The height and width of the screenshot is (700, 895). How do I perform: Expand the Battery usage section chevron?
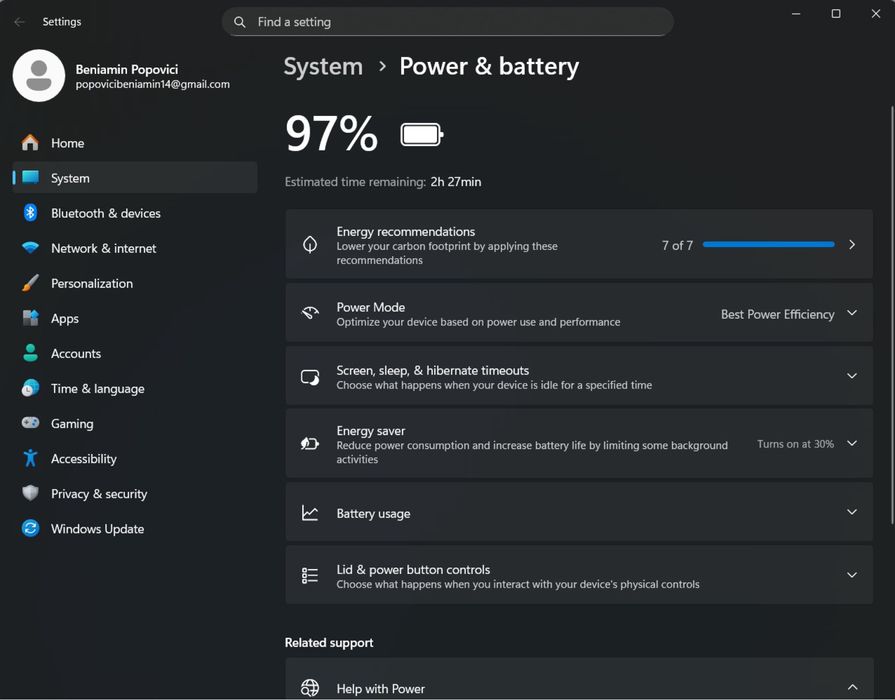point(852,512)
